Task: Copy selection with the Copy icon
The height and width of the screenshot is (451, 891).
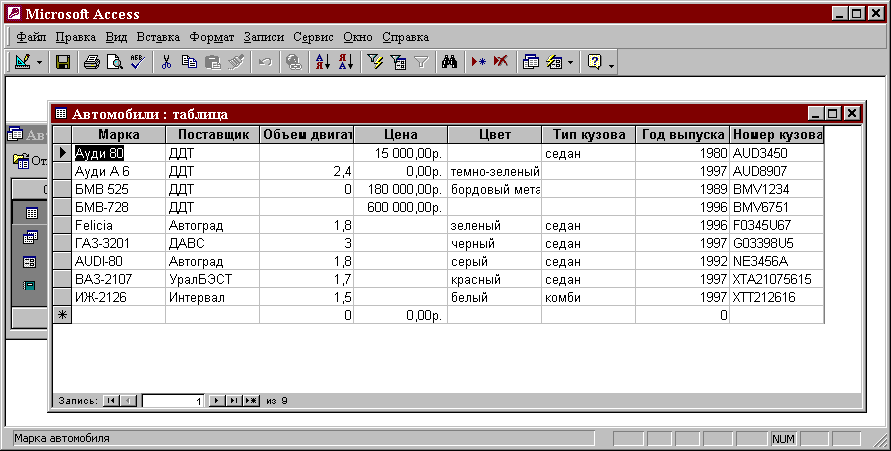Action: click(189, 61)
